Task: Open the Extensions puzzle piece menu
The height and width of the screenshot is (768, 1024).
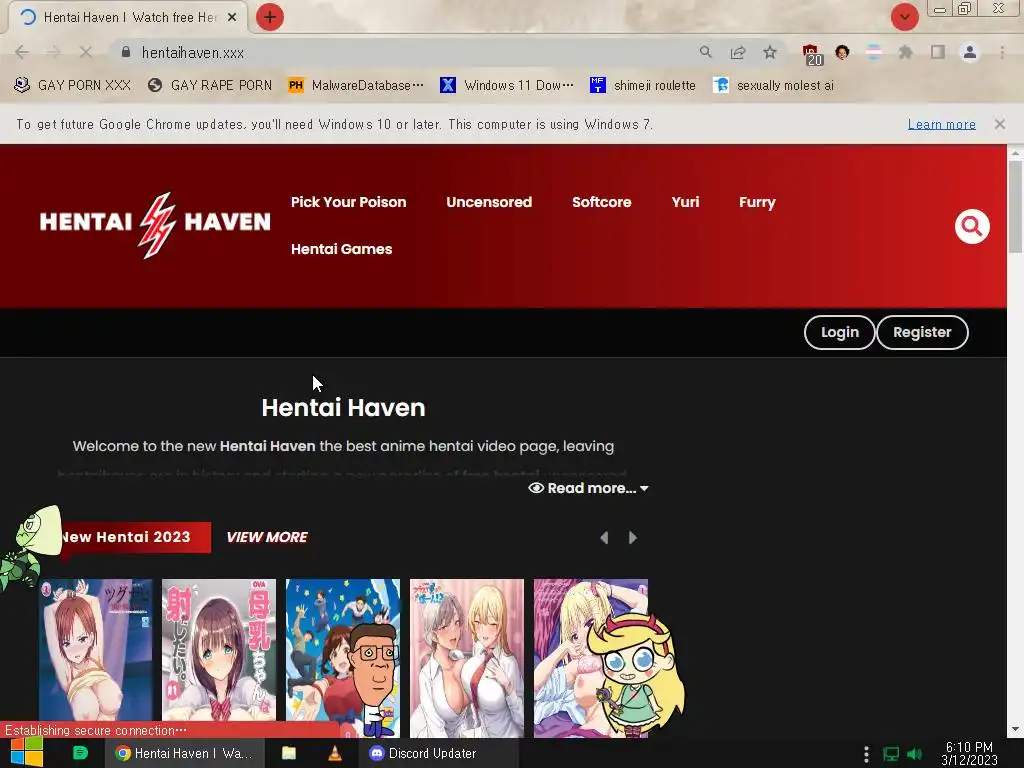Action: (905, 52)
